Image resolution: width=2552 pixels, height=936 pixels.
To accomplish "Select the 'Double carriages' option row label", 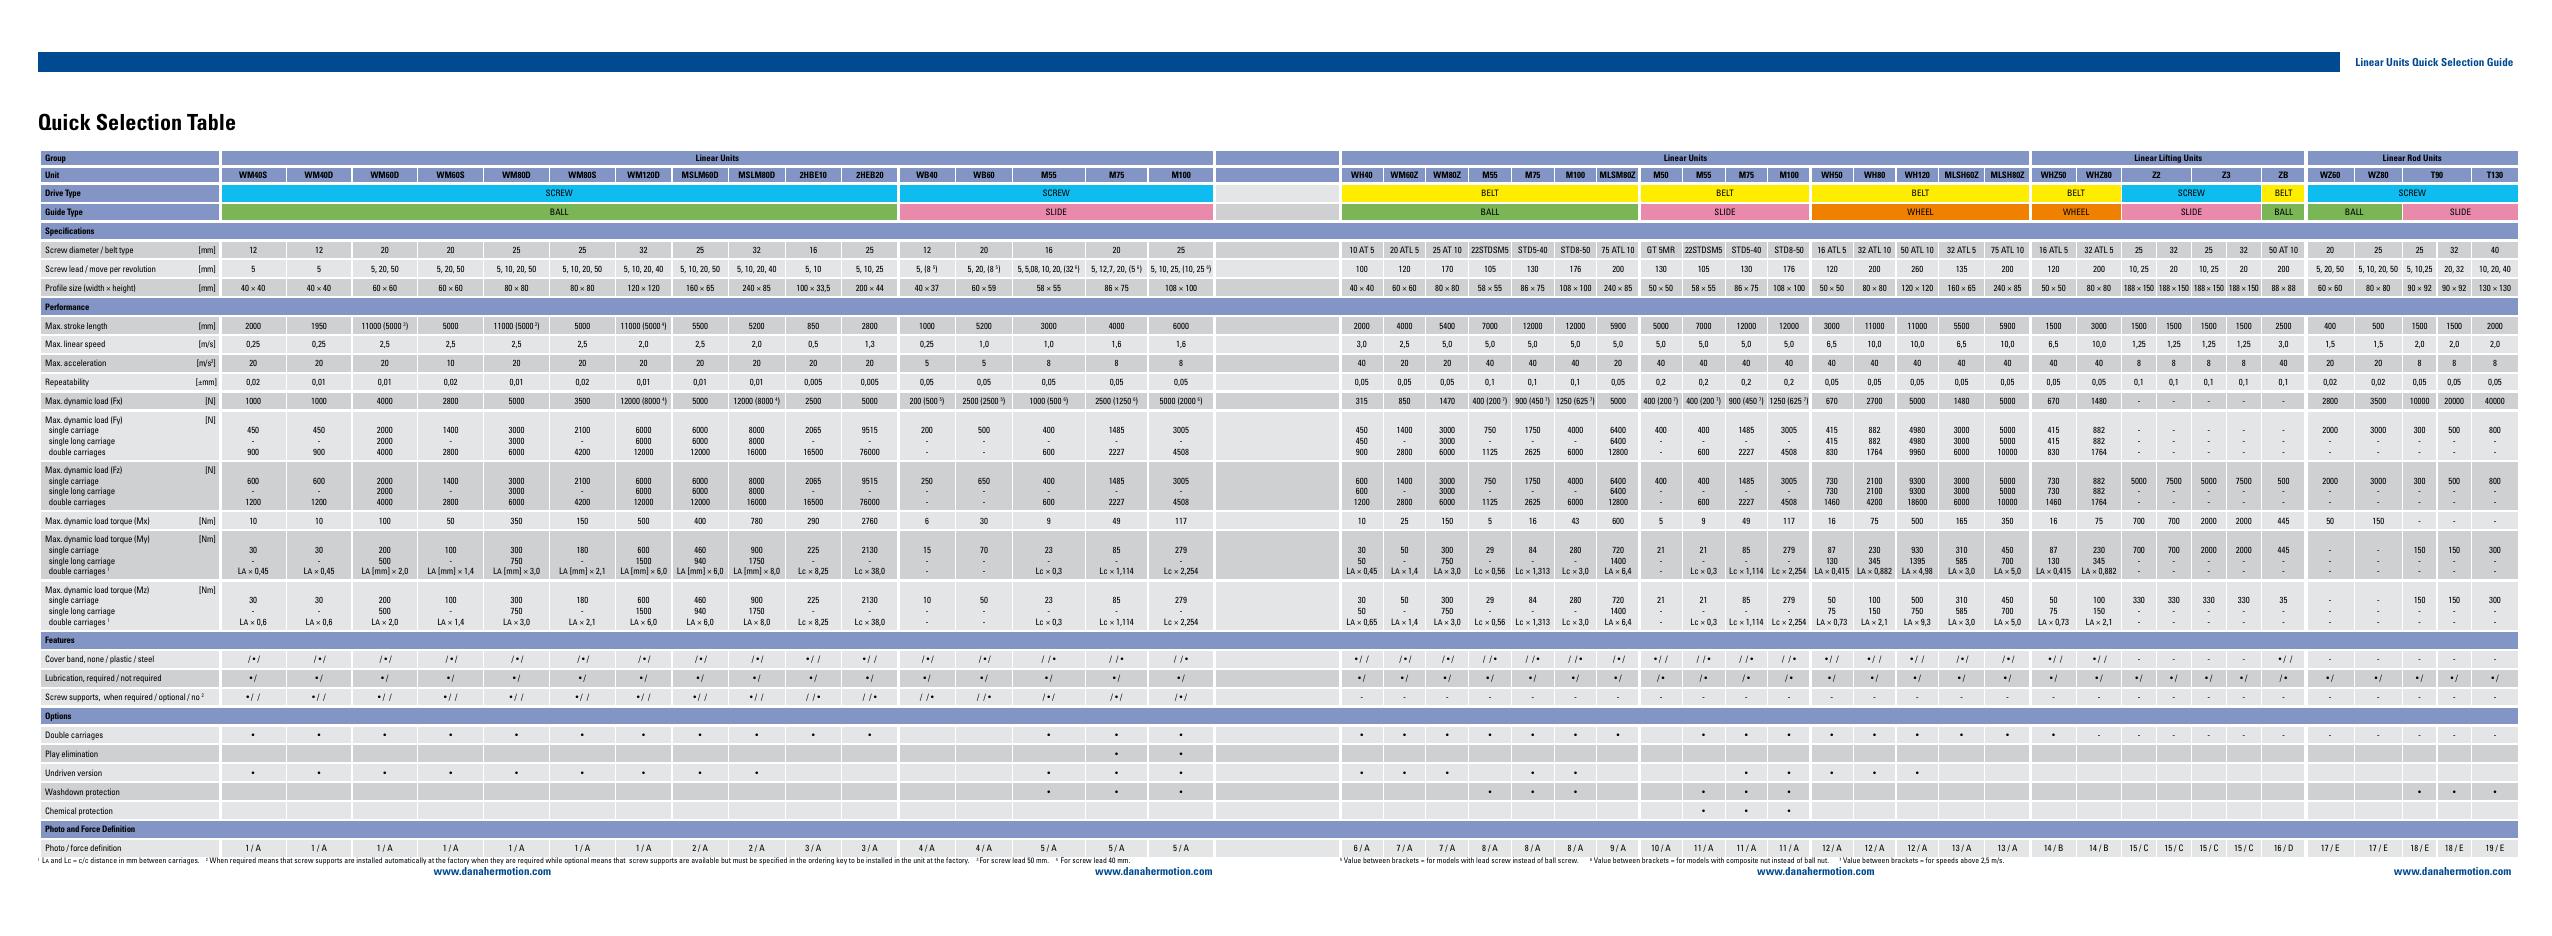I will 74,735.
